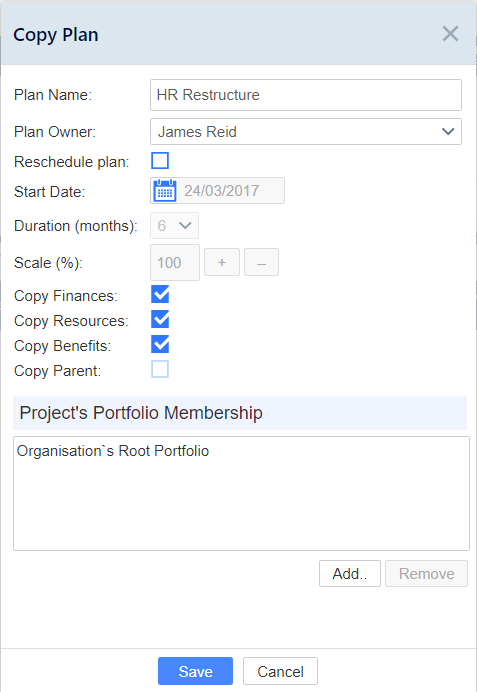Uncheck the Copy Finances checkbox
This screenshot has height=692, width=477.
click(160, 294)
